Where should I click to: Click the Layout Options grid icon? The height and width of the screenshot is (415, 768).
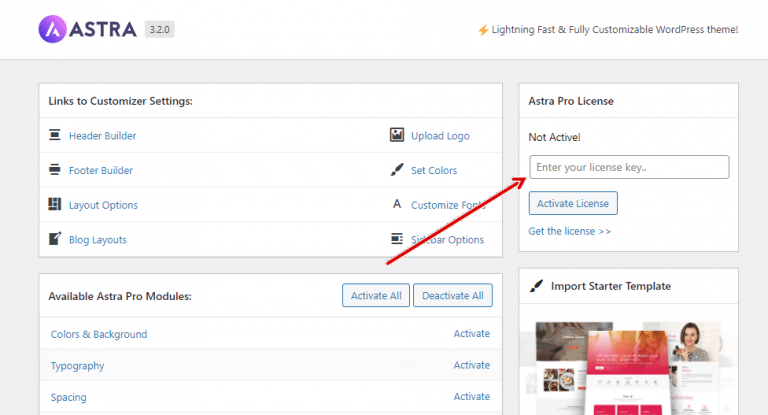(55, 205)
